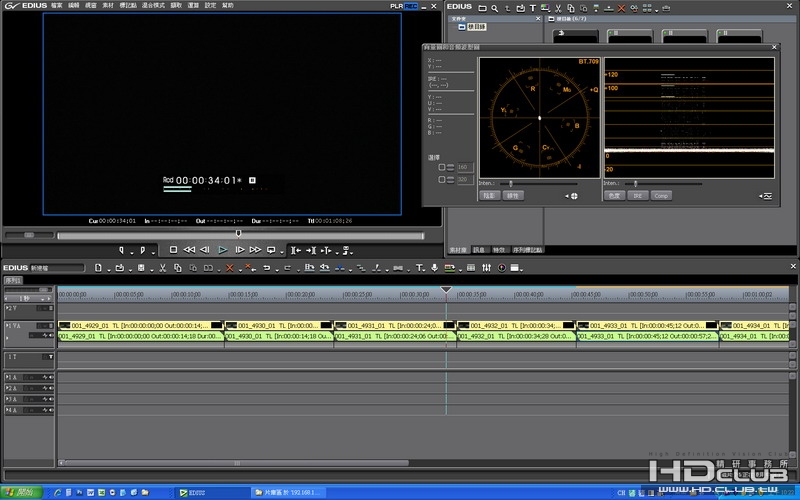Step back one frame in the player

(205, 250)
